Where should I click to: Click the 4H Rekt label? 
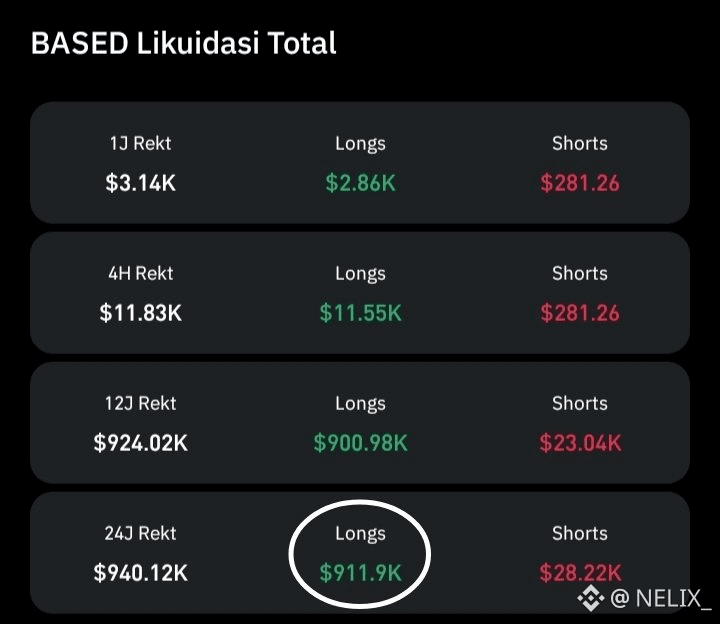point(141,273)
